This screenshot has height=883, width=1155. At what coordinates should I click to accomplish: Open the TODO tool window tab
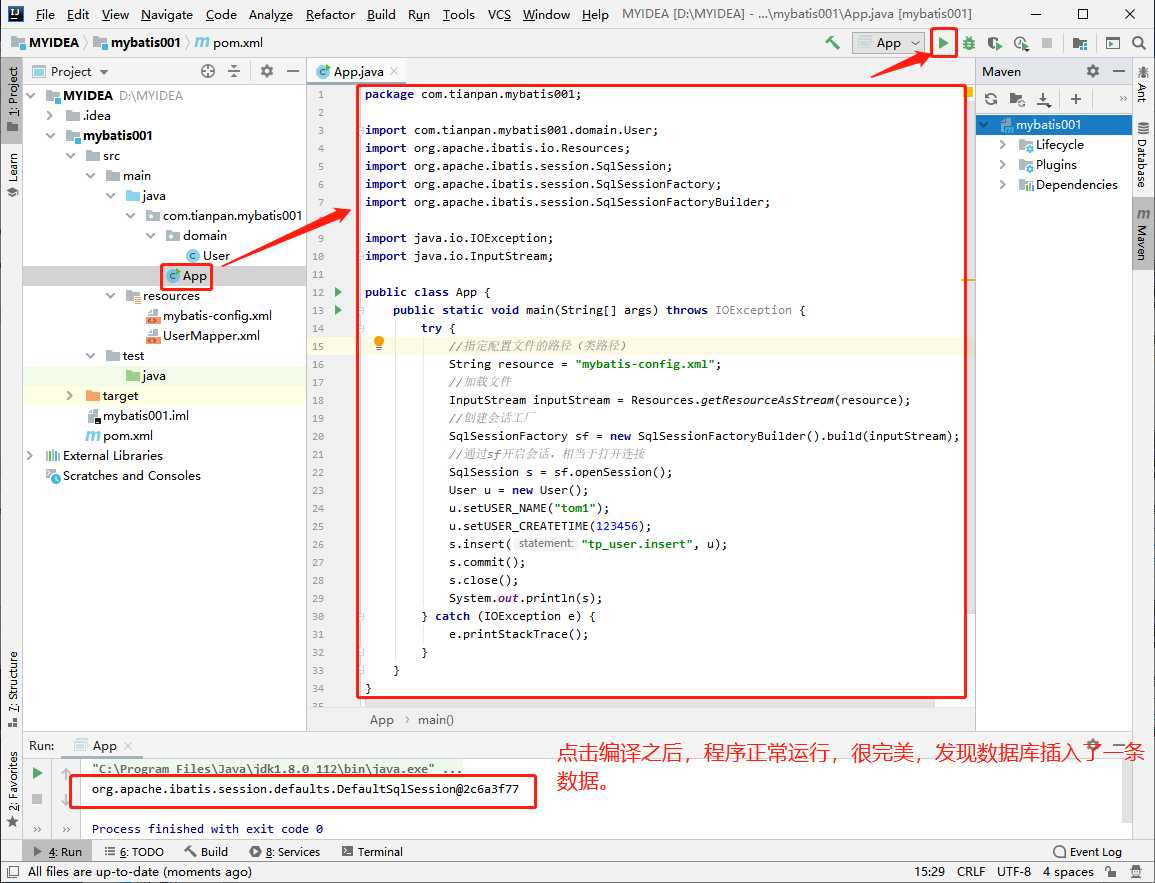pyautogui.click(x=134, y=852)
